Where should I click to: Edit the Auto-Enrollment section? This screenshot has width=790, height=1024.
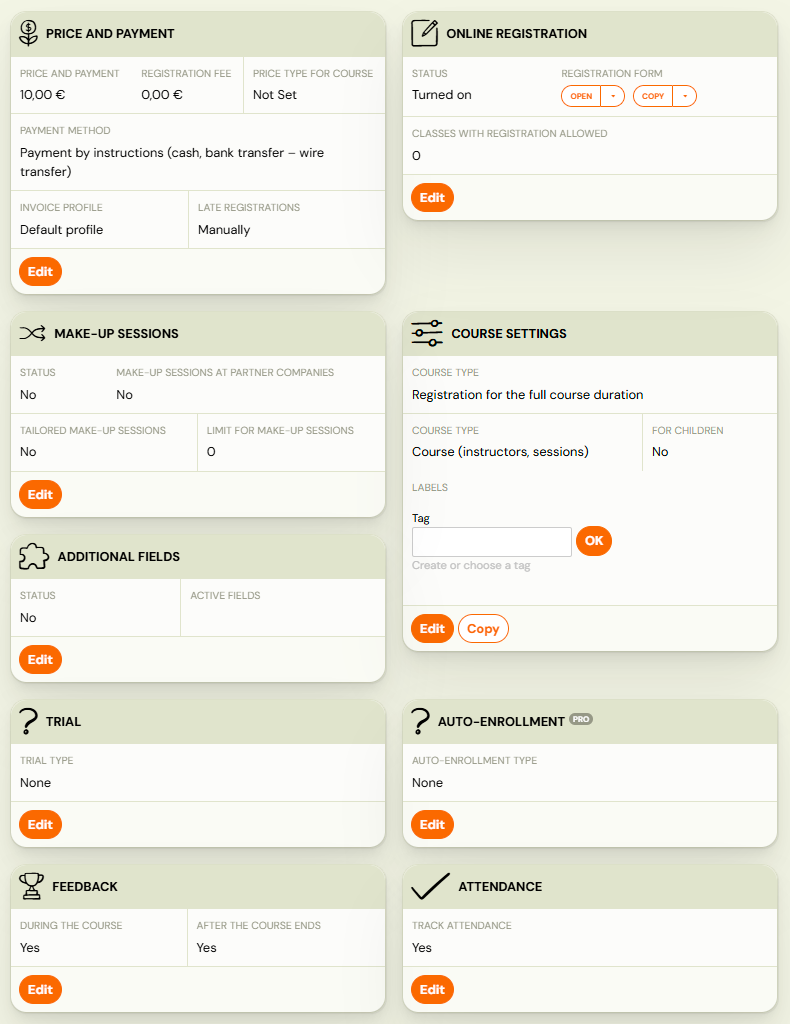click(432, 825)
